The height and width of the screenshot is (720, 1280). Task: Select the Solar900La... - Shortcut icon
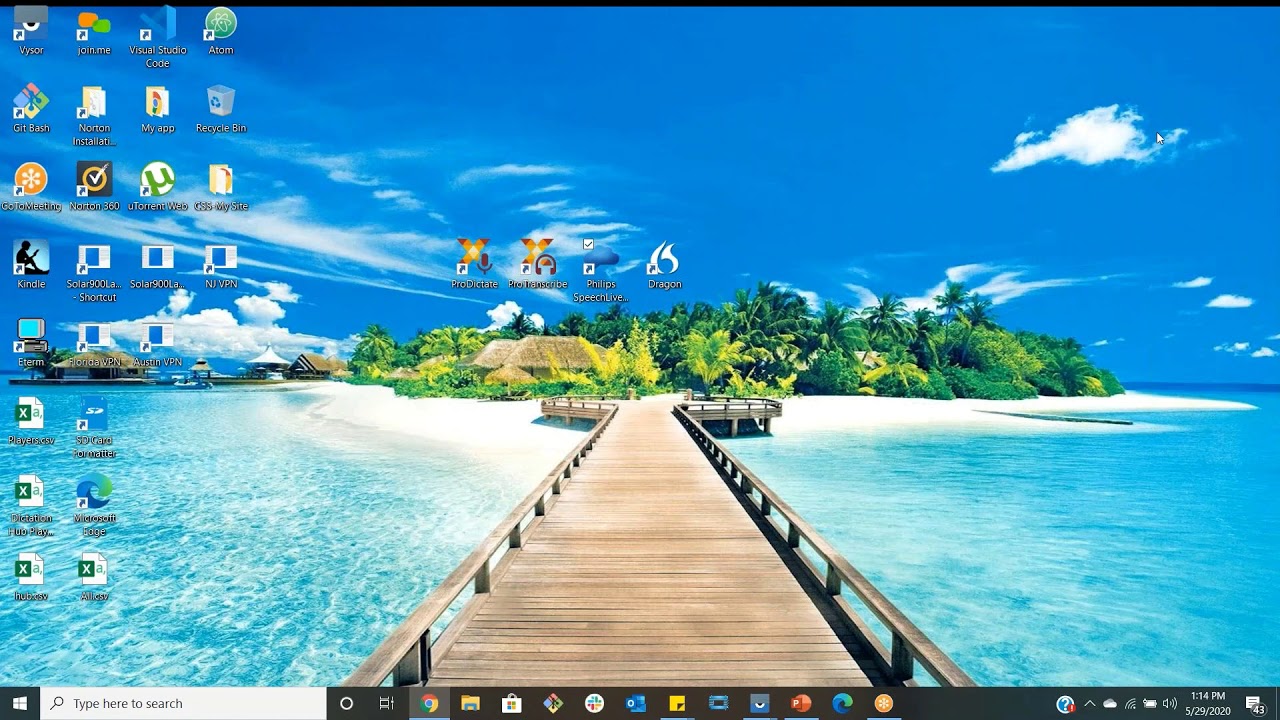coord(94,273)
